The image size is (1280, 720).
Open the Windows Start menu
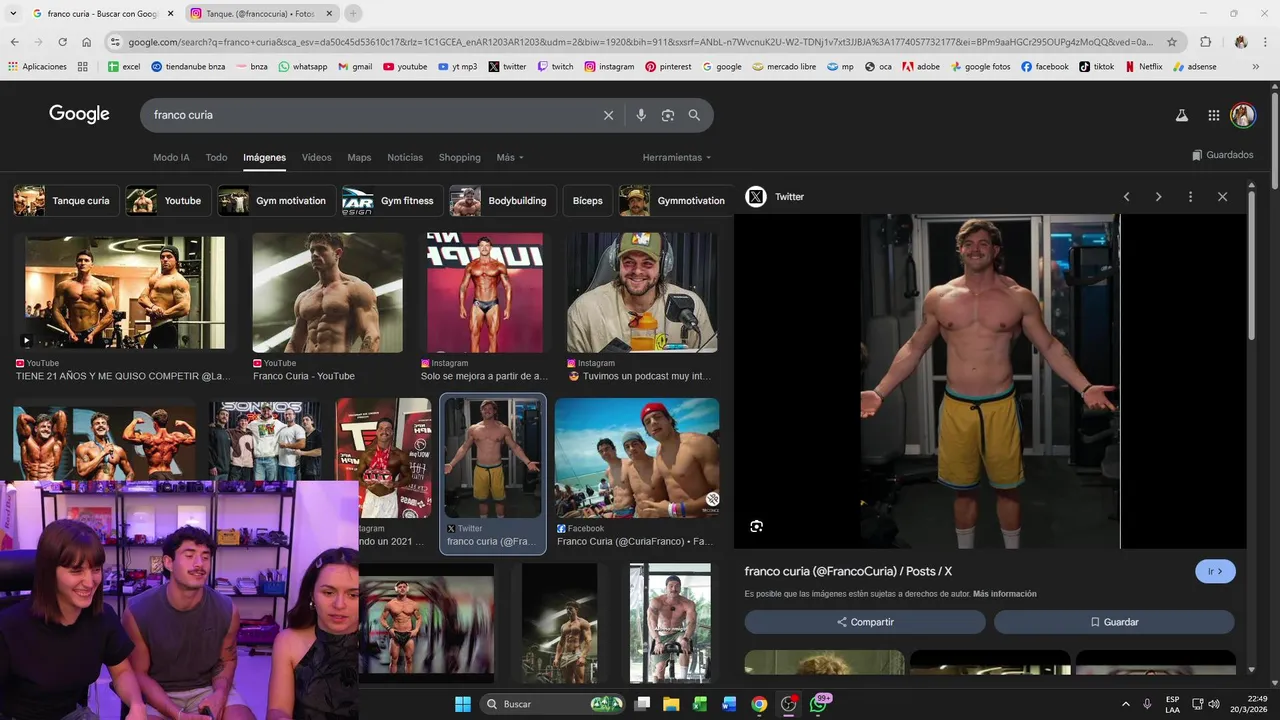tap(463, 704)
